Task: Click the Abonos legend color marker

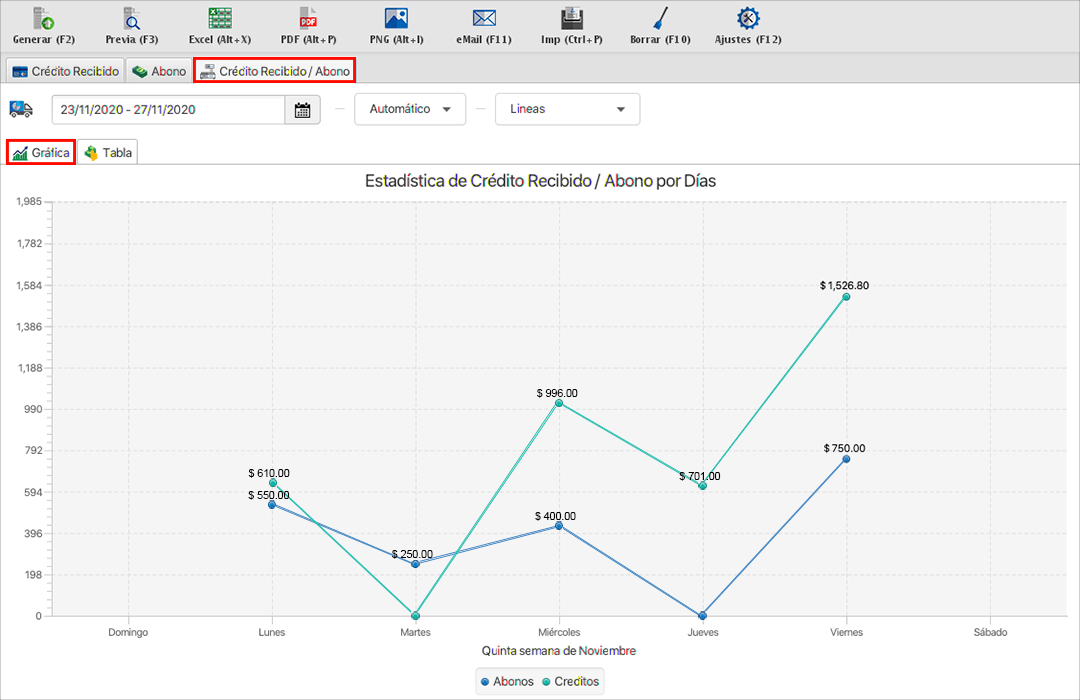Action: click(486, 681)
